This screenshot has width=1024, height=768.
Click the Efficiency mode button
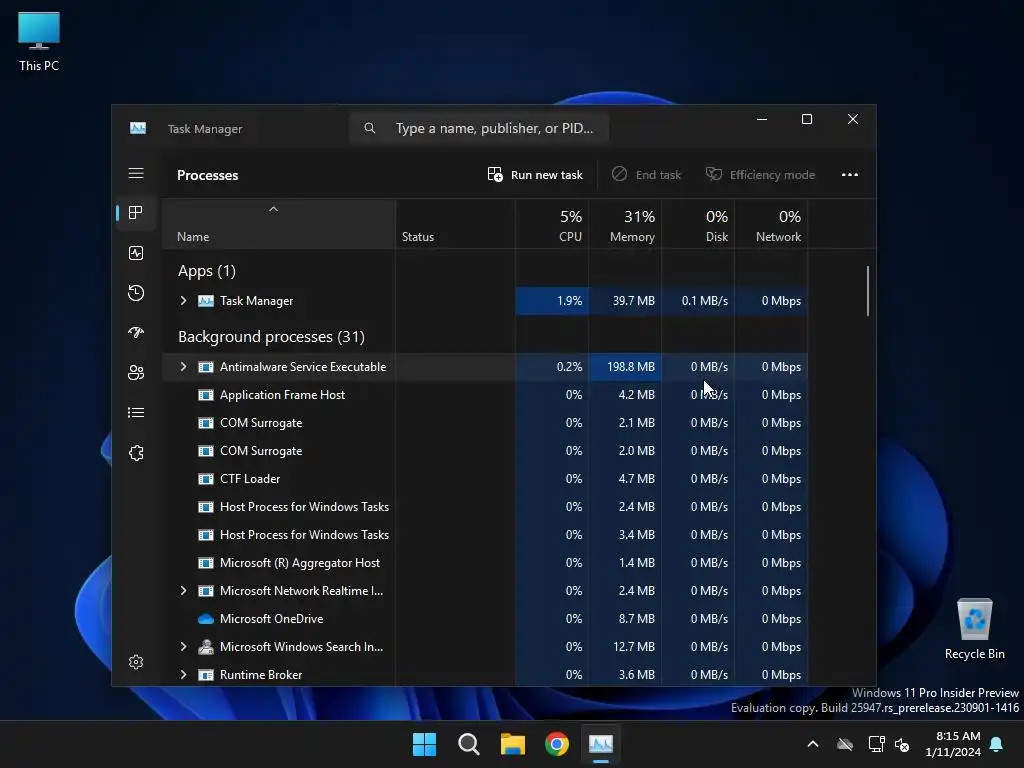(x=760, y=174)
